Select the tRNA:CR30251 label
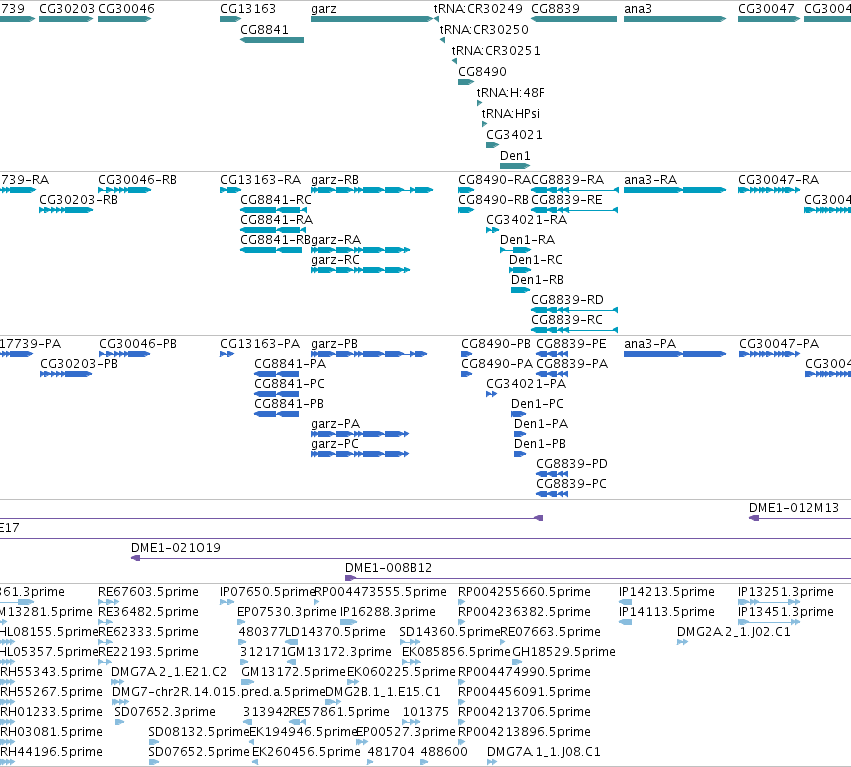Screen dimensions: 851x767 coord(496,50)
